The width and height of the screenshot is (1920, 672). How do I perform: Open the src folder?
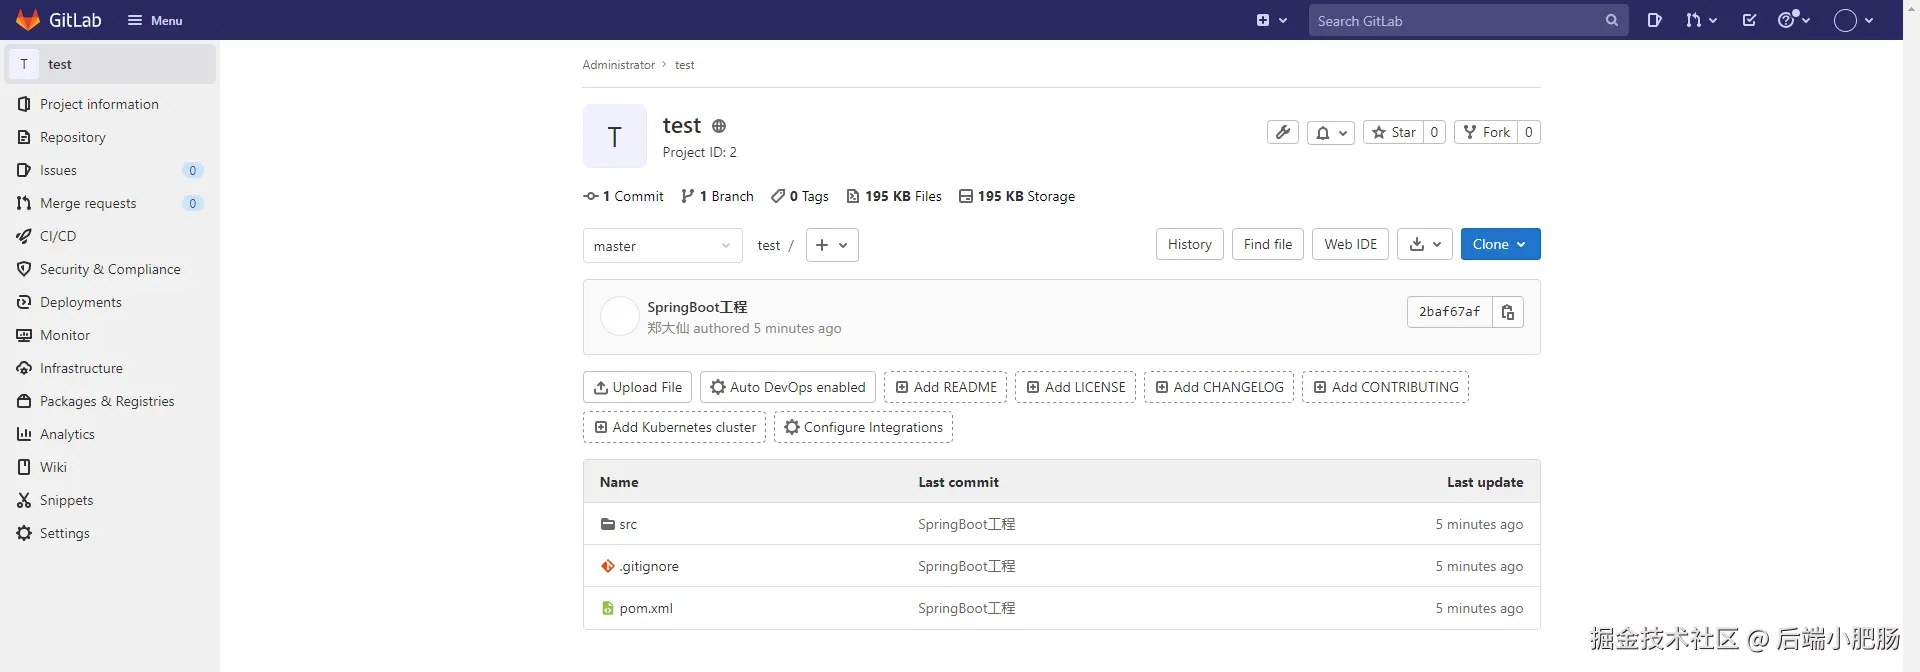(628, 524)
